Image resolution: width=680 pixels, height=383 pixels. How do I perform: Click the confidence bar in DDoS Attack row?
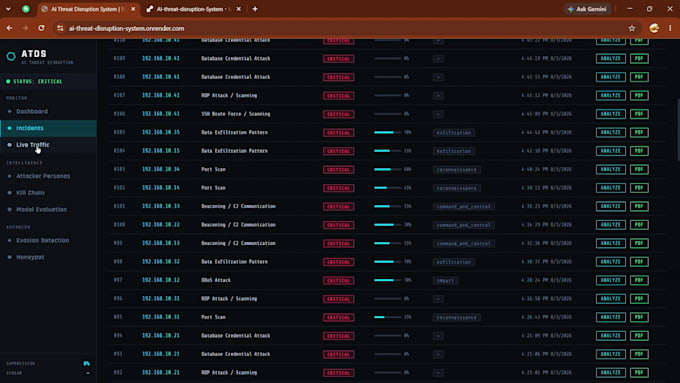388,280
